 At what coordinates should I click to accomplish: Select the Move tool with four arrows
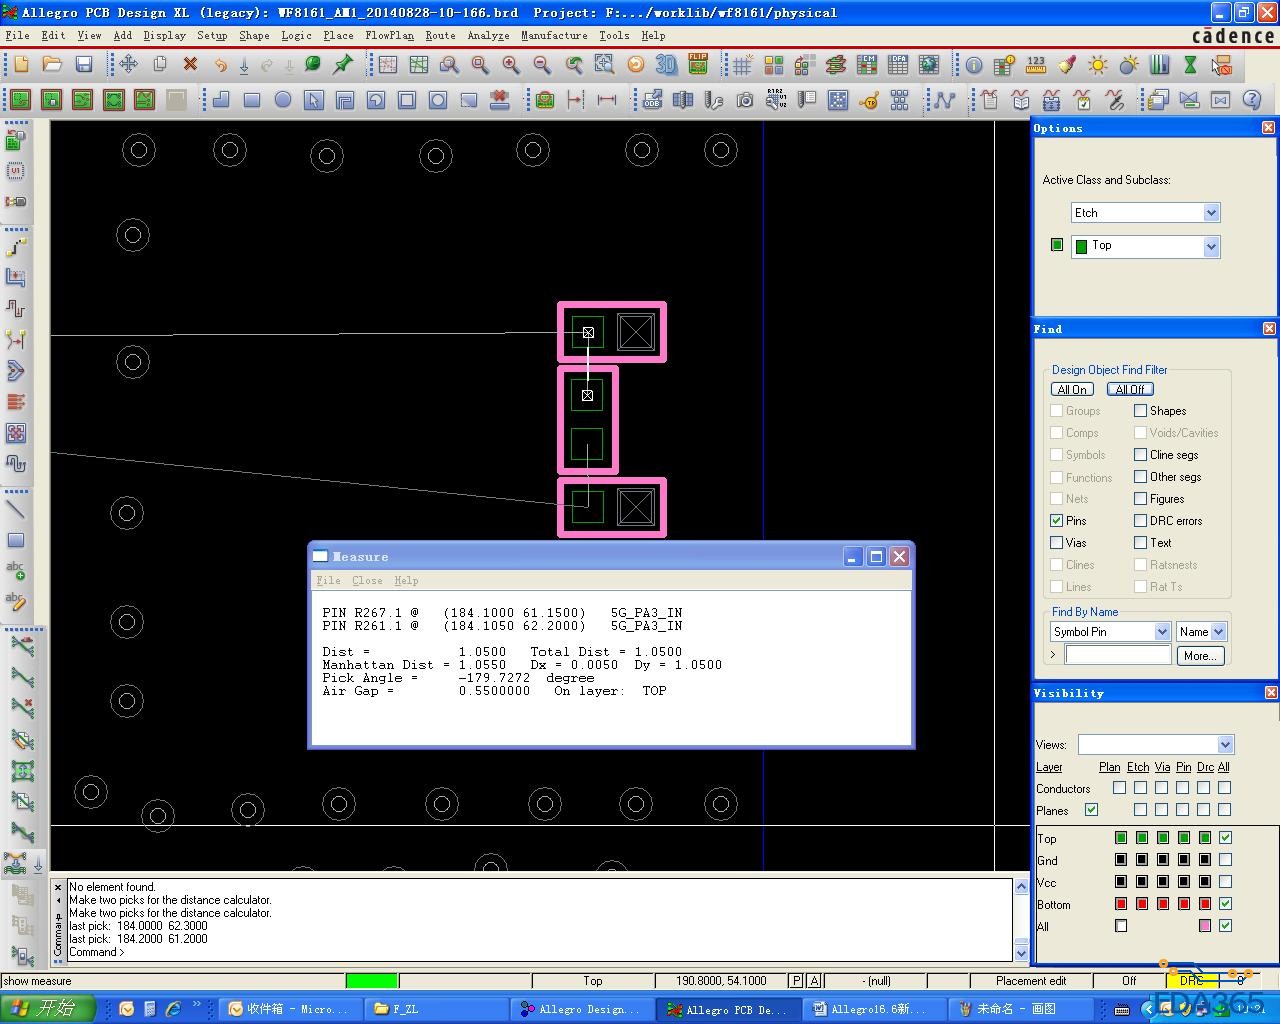click(128, 65)
